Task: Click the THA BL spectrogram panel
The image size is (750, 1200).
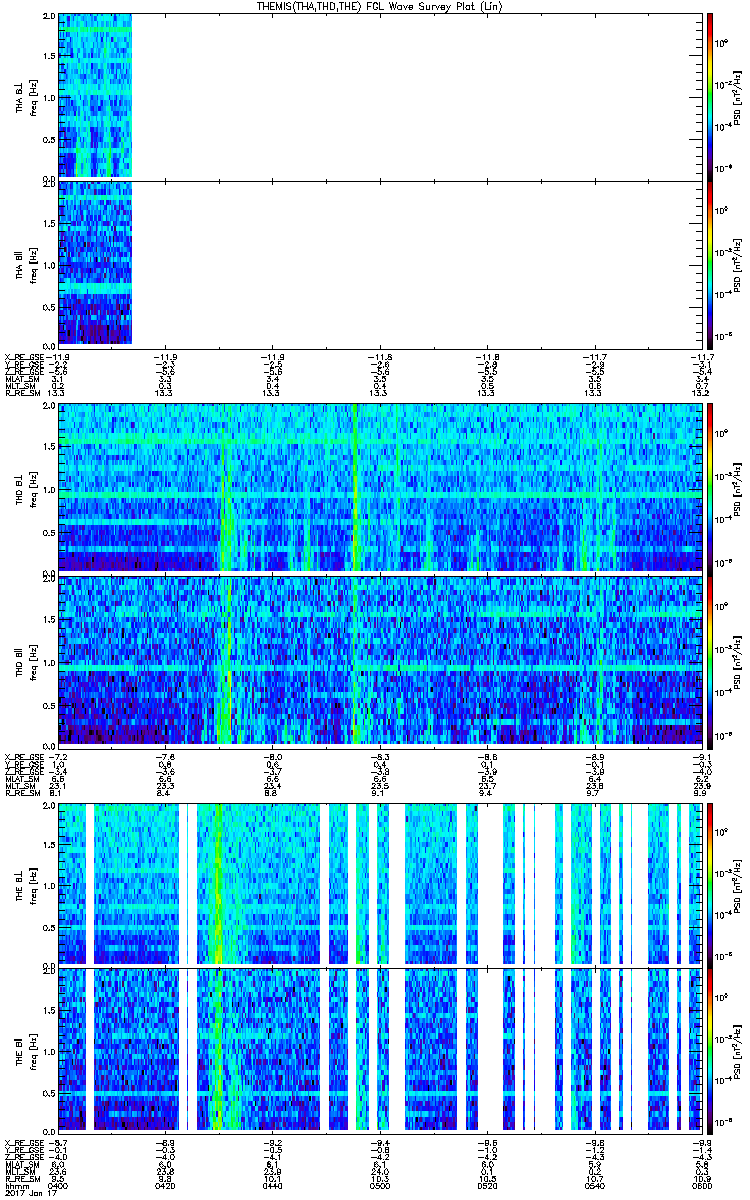Action: 380,96
